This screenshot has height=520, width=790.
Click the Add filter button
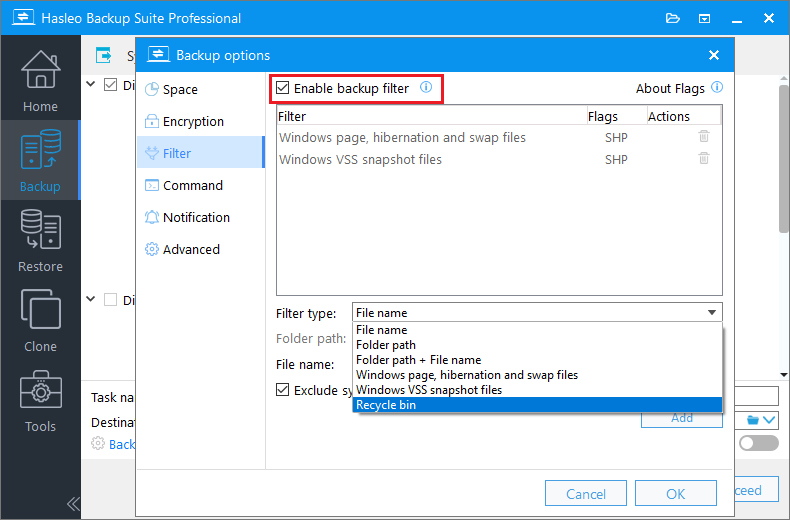[682, 419]
